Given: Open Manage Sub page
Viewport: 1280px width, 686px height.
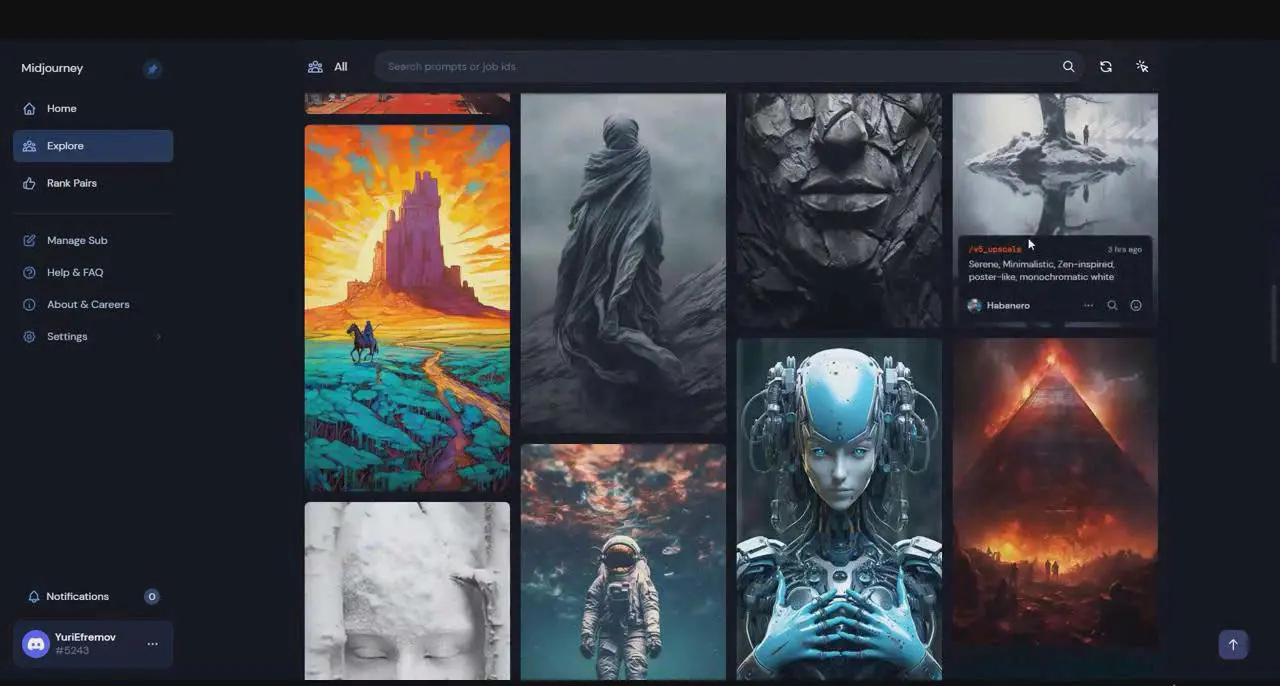Looking at the screenshot, I should (x=76, y=241).
